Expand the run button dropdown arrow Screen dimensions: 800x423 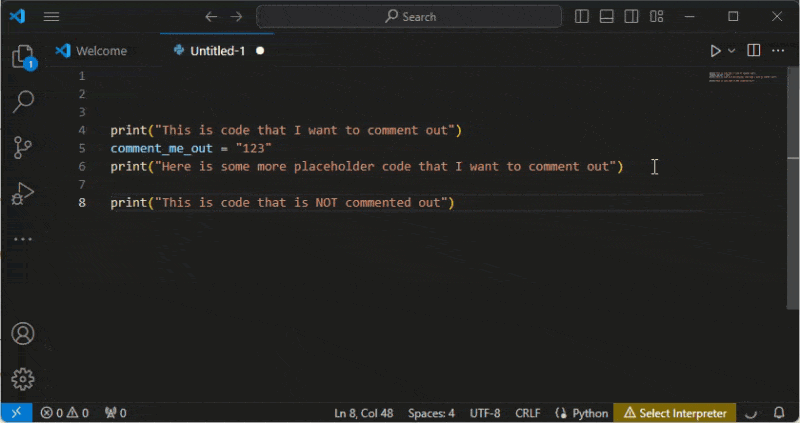732,51
